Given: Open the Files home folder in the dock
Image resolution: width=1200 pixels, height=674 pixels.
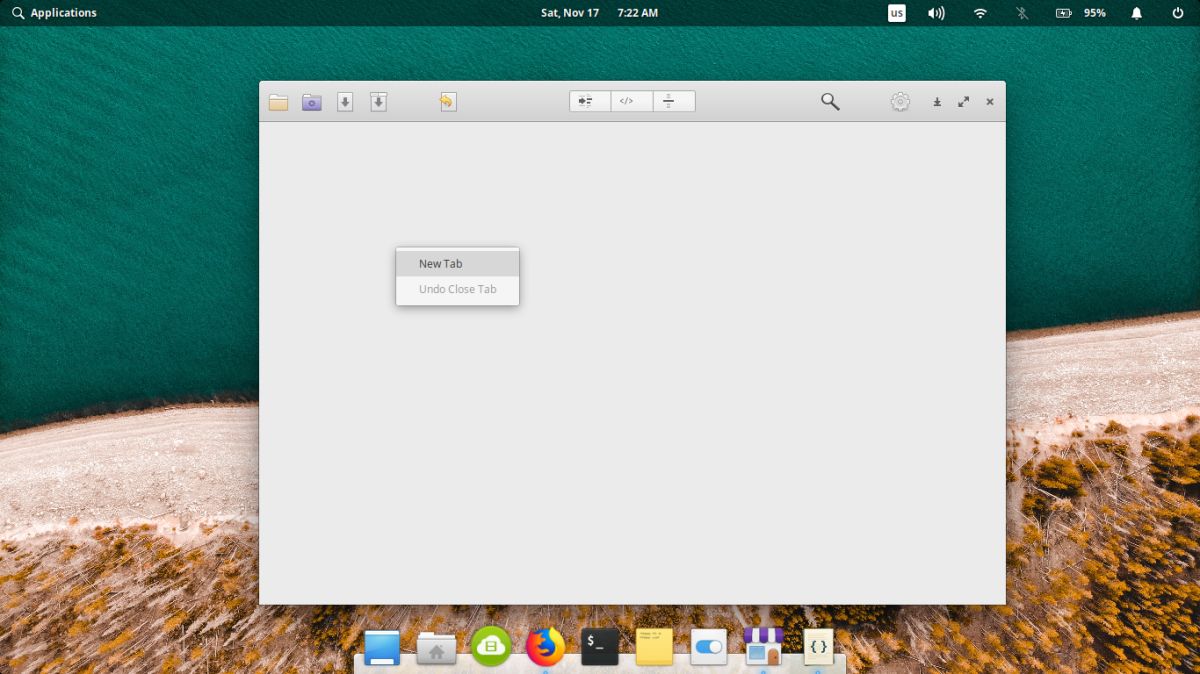Looking at the screenshot, I should (437, 648).
